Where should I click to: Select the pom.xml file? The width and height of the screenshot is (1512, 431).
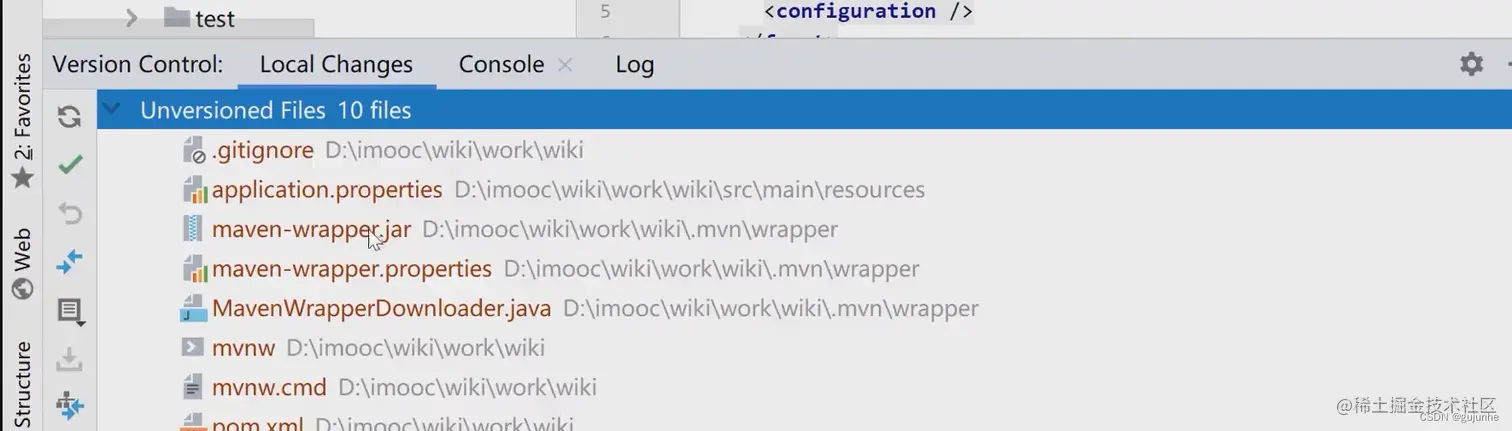(x=257, y=424)
